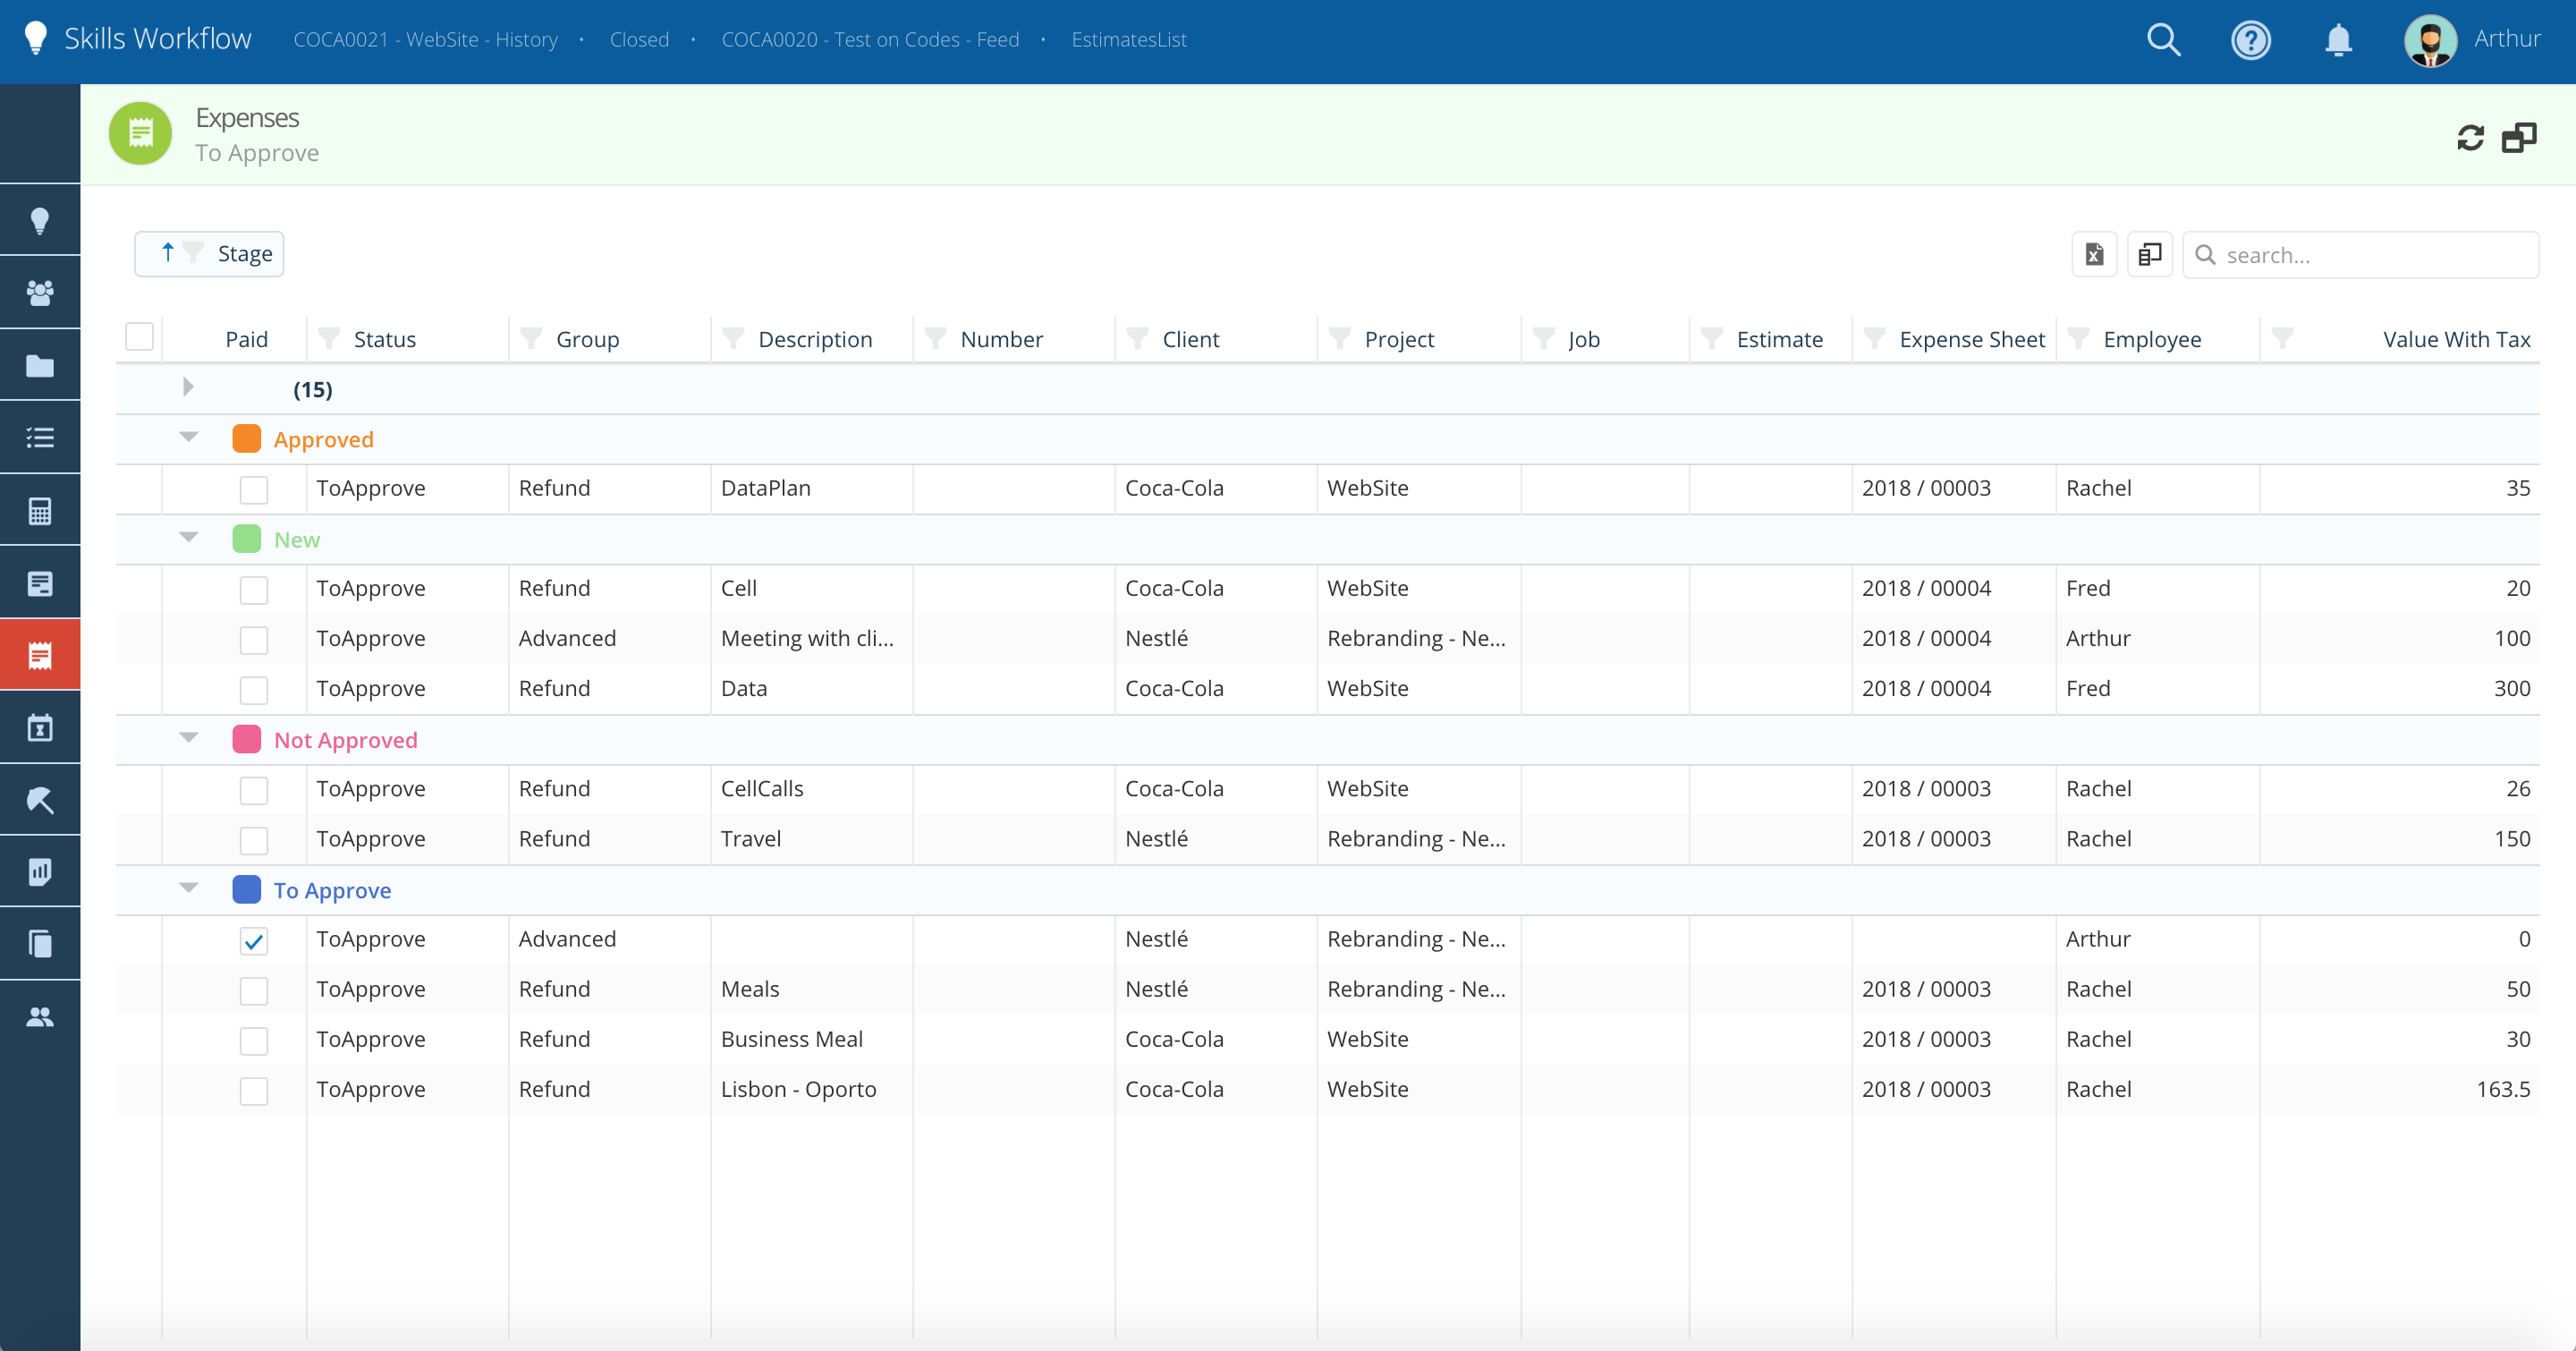
Task: Click the help question mark icon
Action: [x=2250, y=40]
